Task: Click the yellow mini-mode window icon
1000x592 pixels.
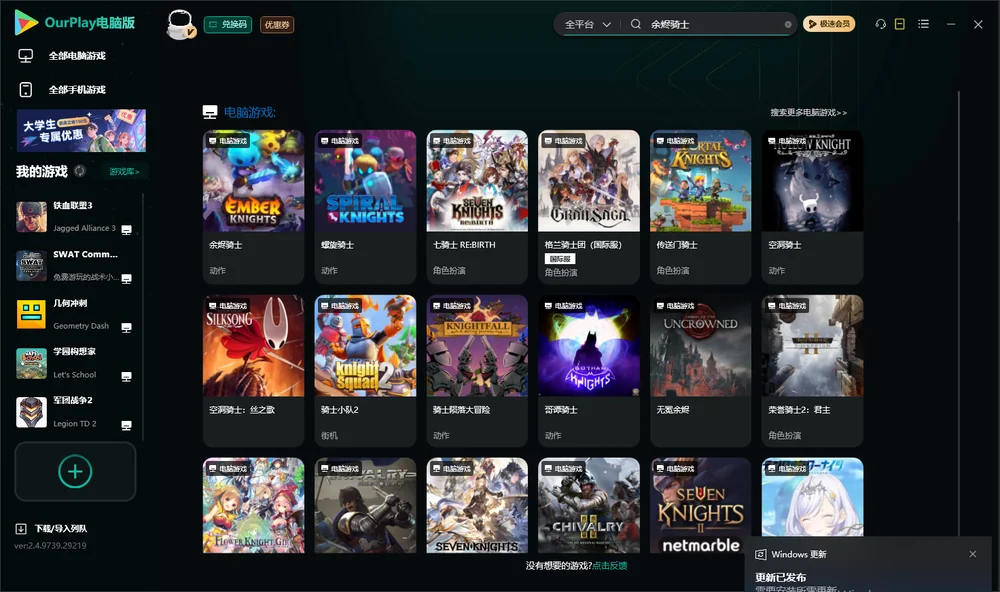Action: click(x=900, y=24)
